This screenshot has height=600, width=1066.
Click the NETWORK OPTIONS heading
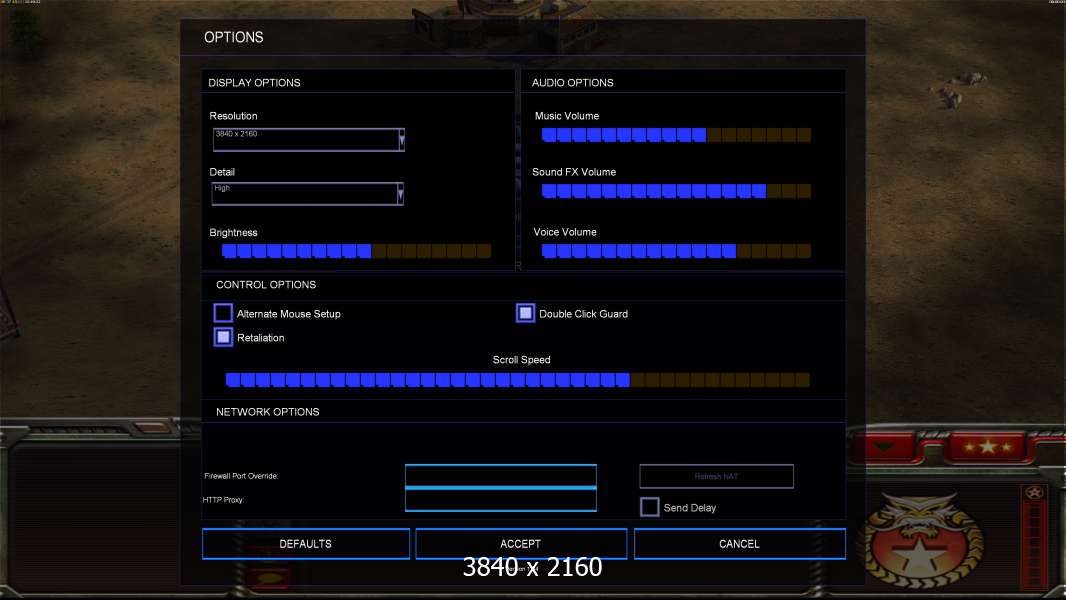tap(268, 412)
